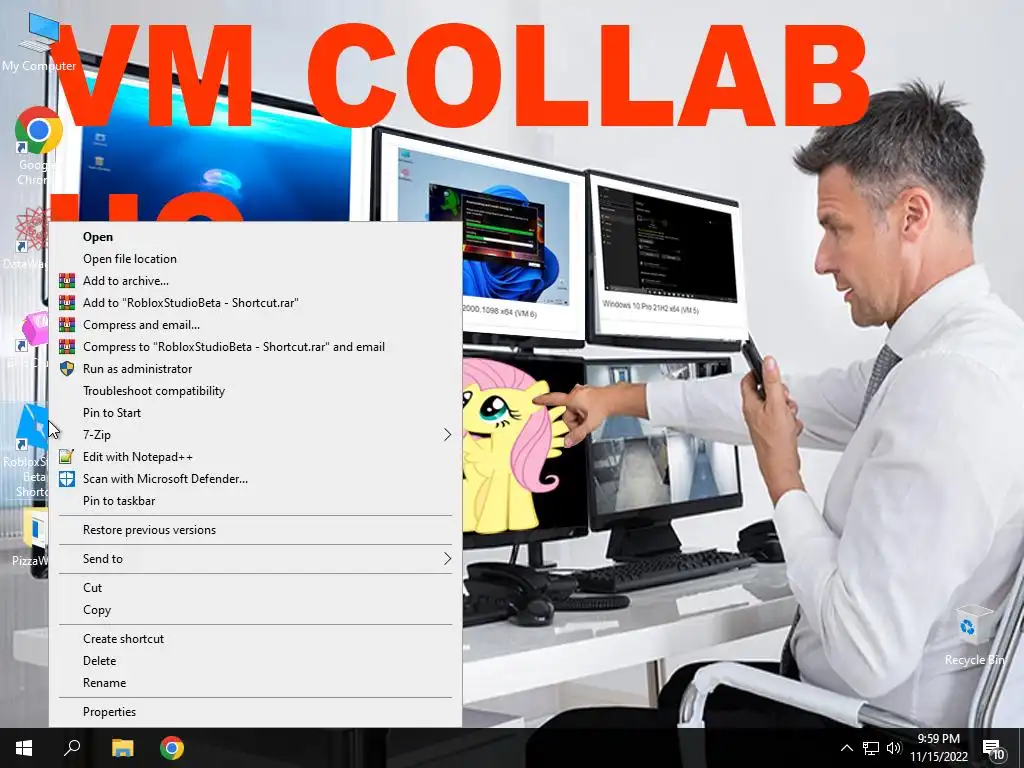Select Restore previous versions
Image resolution: width=1024 pixels, height=768 pixels.
255,530
